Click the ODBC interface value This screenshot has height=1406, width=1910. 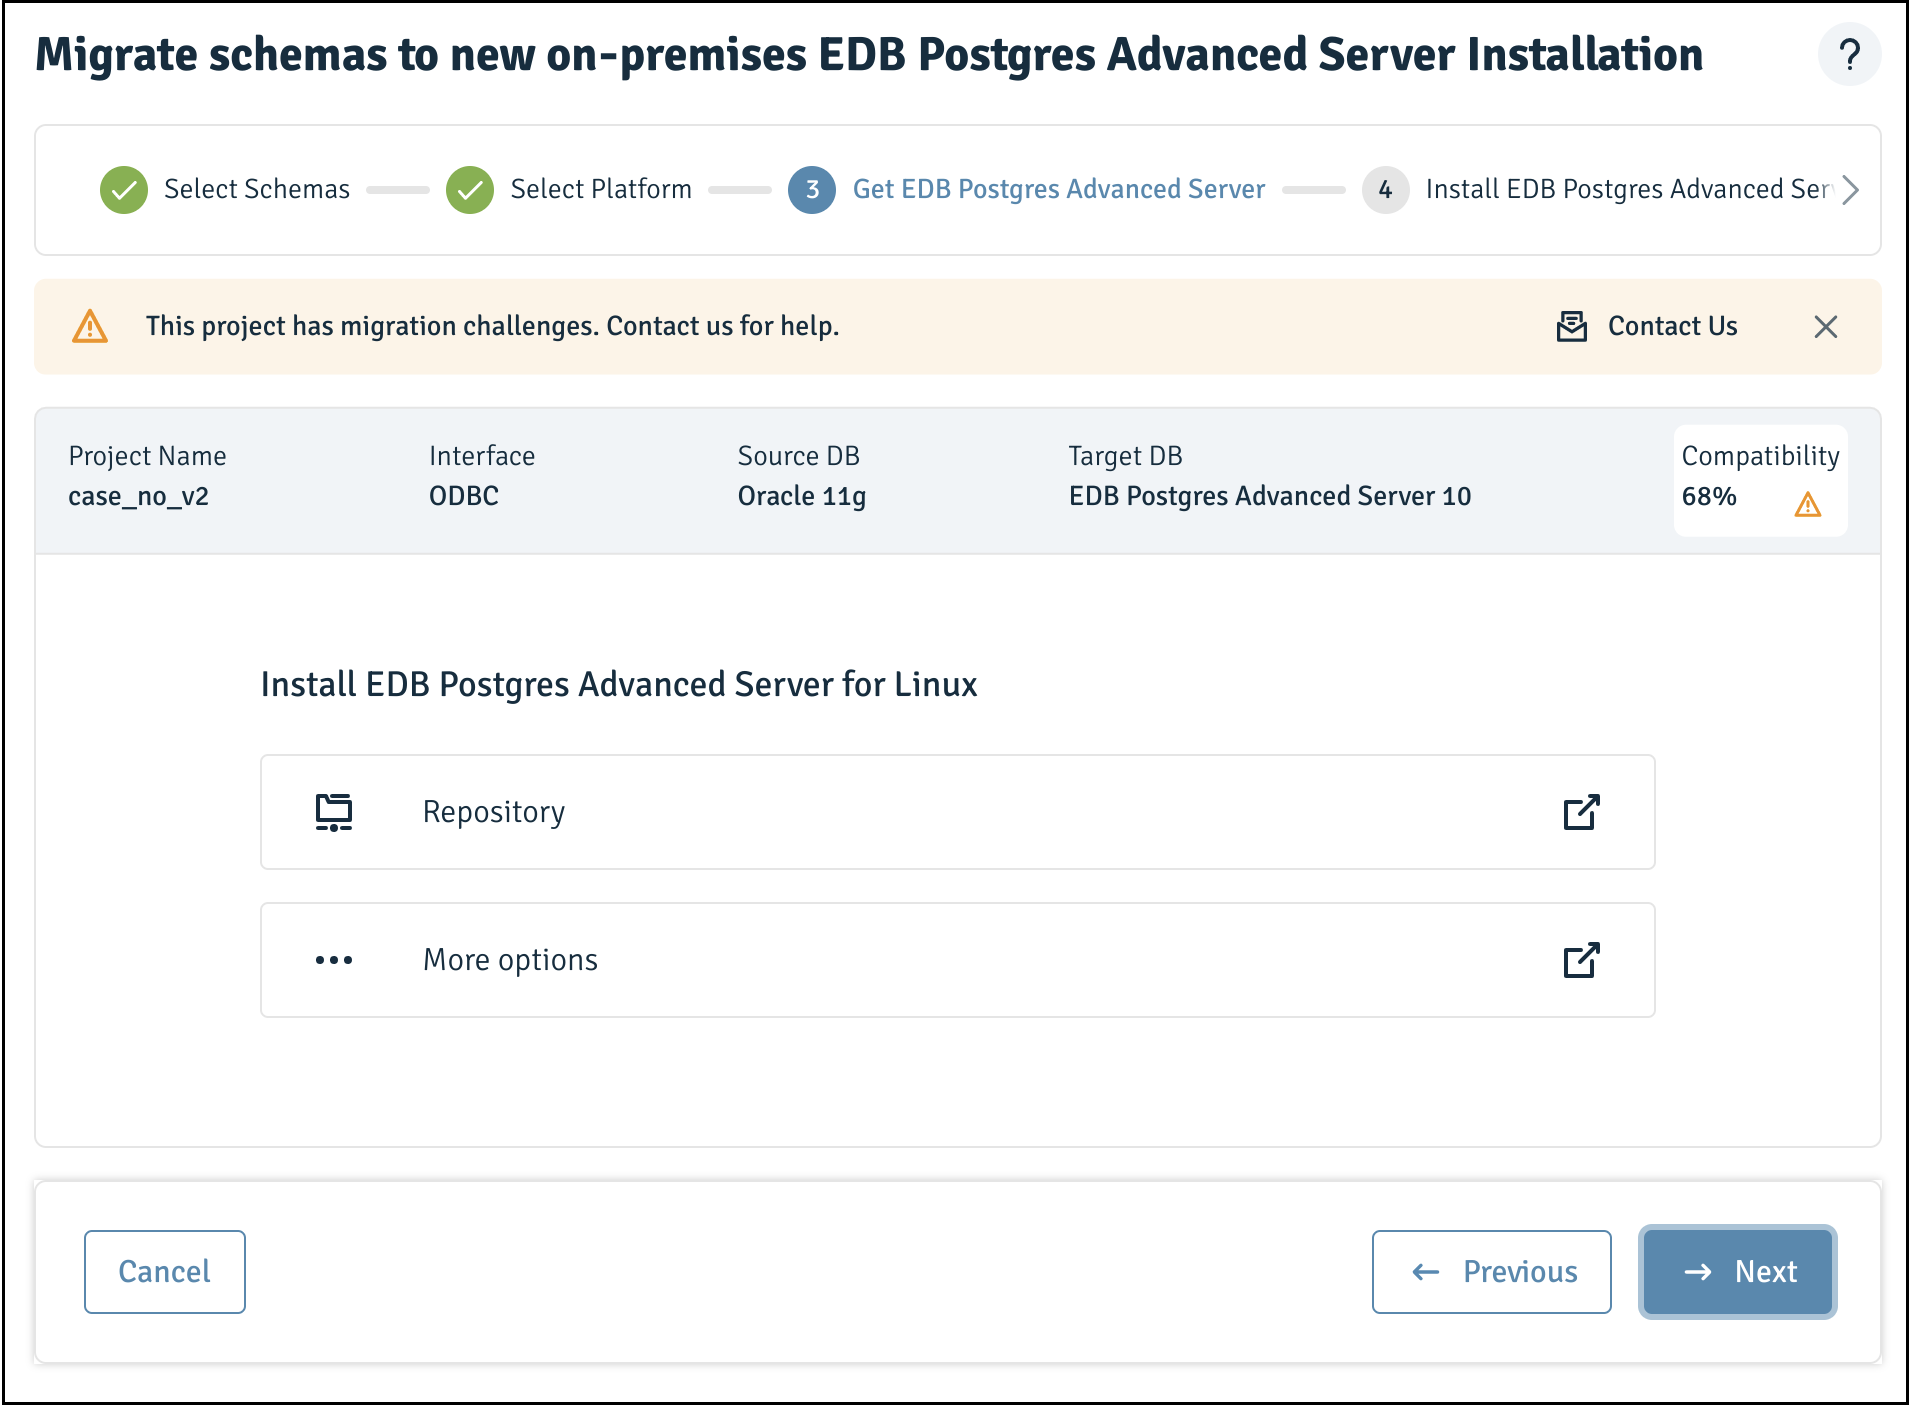(x=464, y=496)
